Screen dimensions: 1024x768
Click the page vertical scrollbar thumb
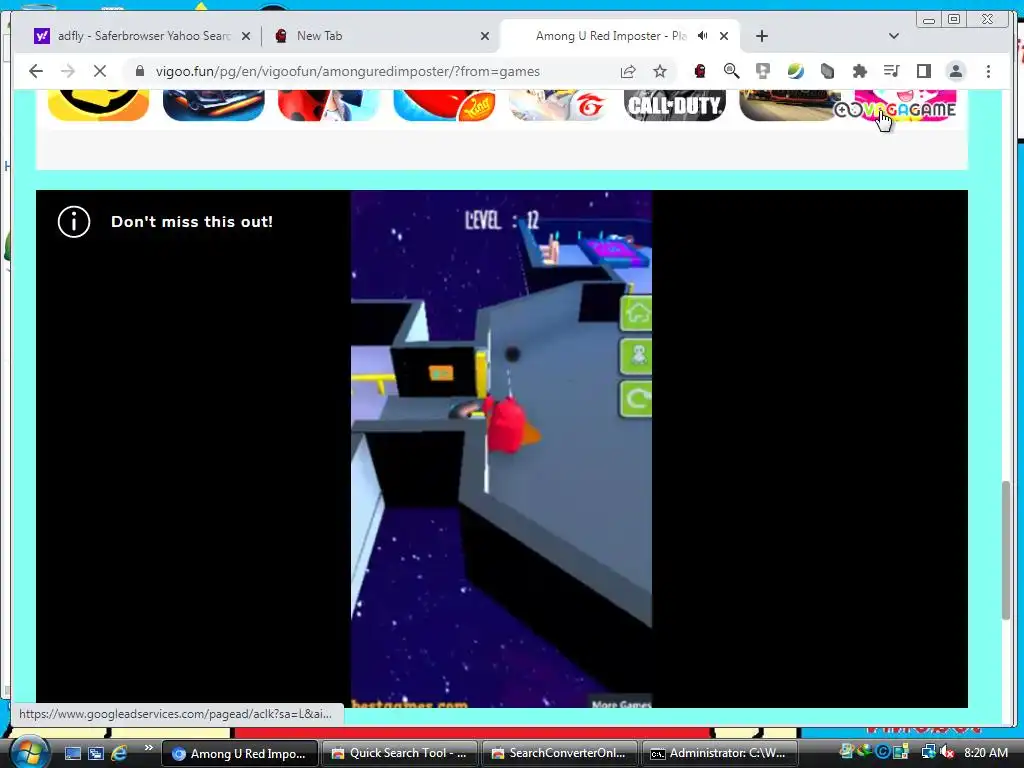click(1006, 550)
